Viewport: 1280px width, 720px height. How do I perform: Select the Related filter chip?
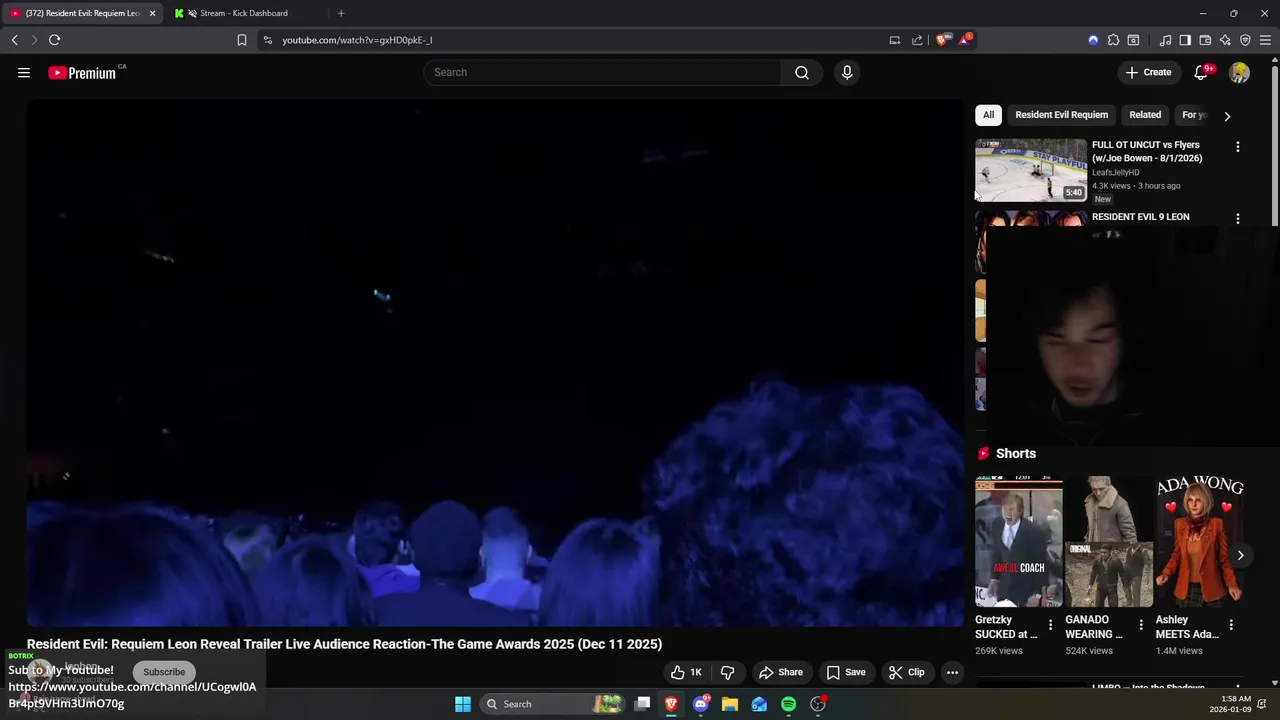[x=1145, y=115]
